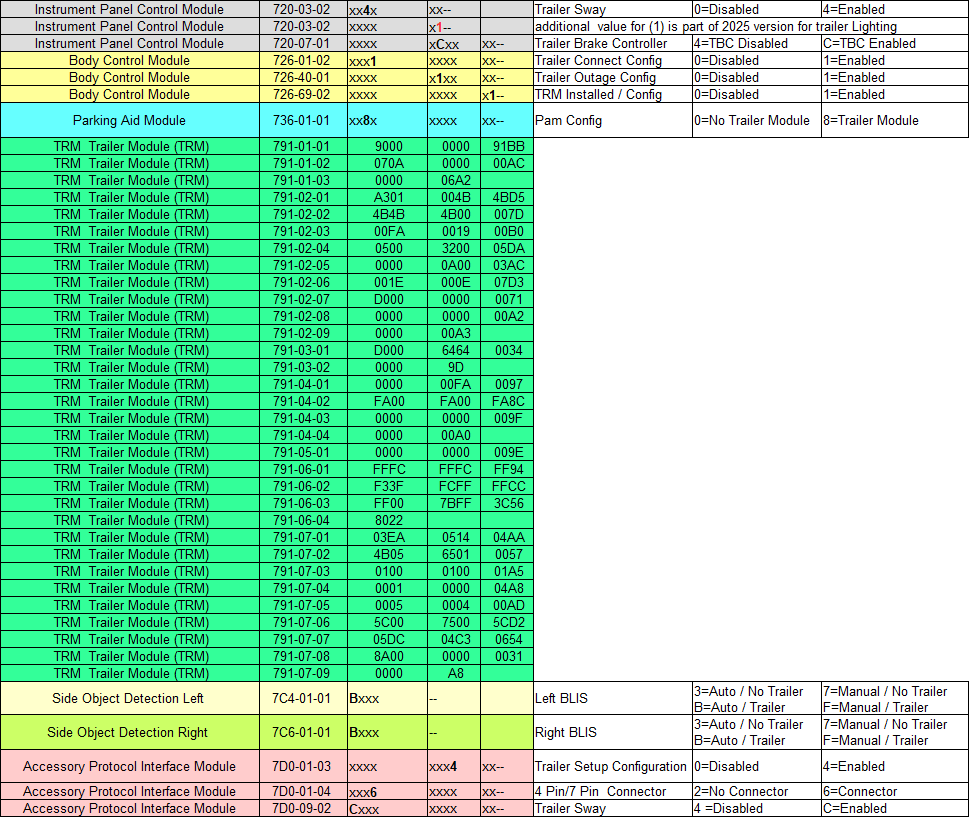Select the Trailer Connect Config cell

[612, 61]
